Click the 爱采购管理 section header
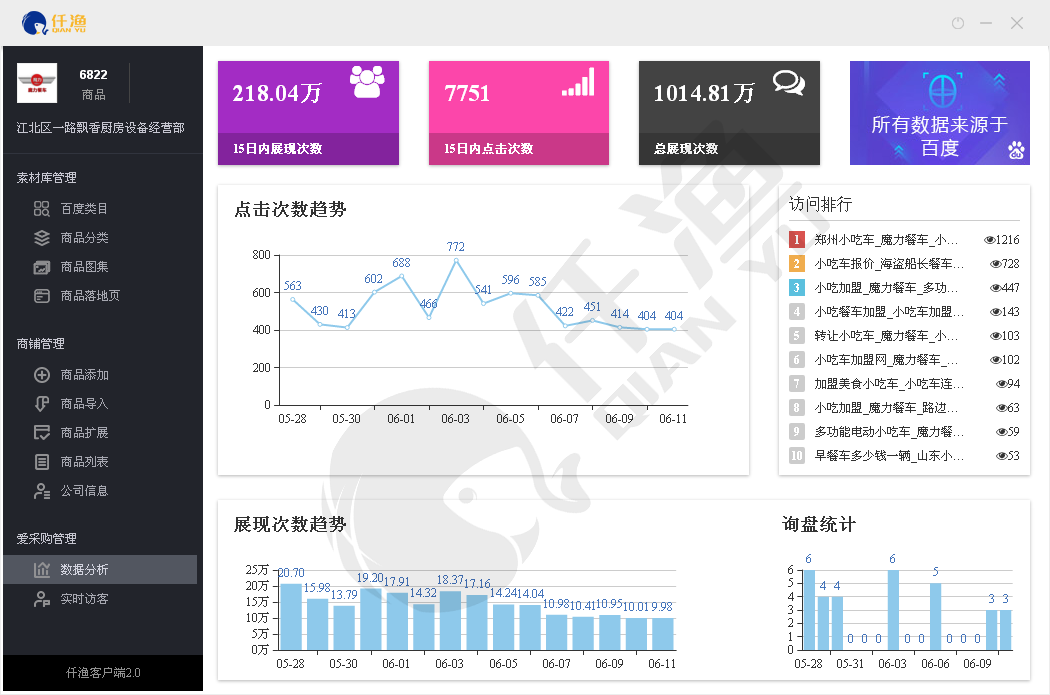This screenshot has height=695, width=1050. (x=46, y=539)
